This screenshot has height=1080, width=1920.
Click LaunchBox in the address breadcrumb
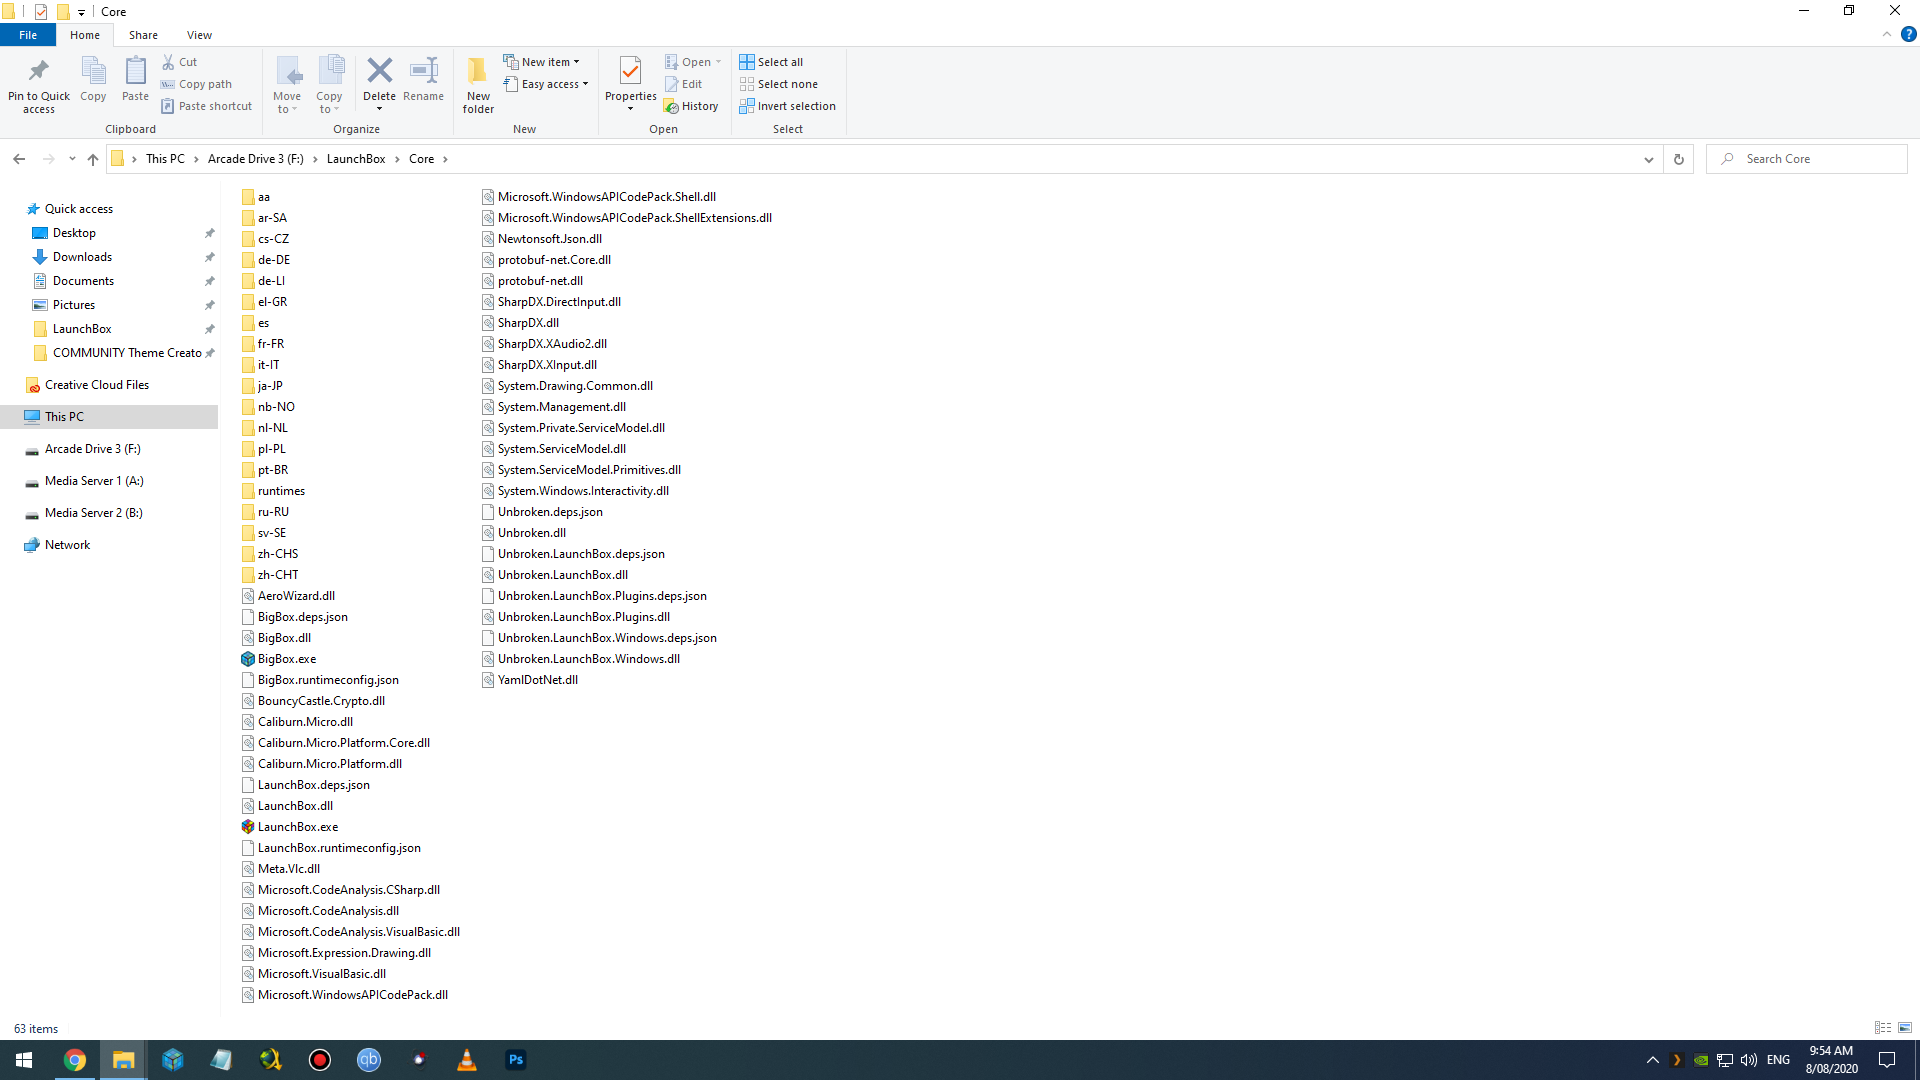click(x=356, y=159)
